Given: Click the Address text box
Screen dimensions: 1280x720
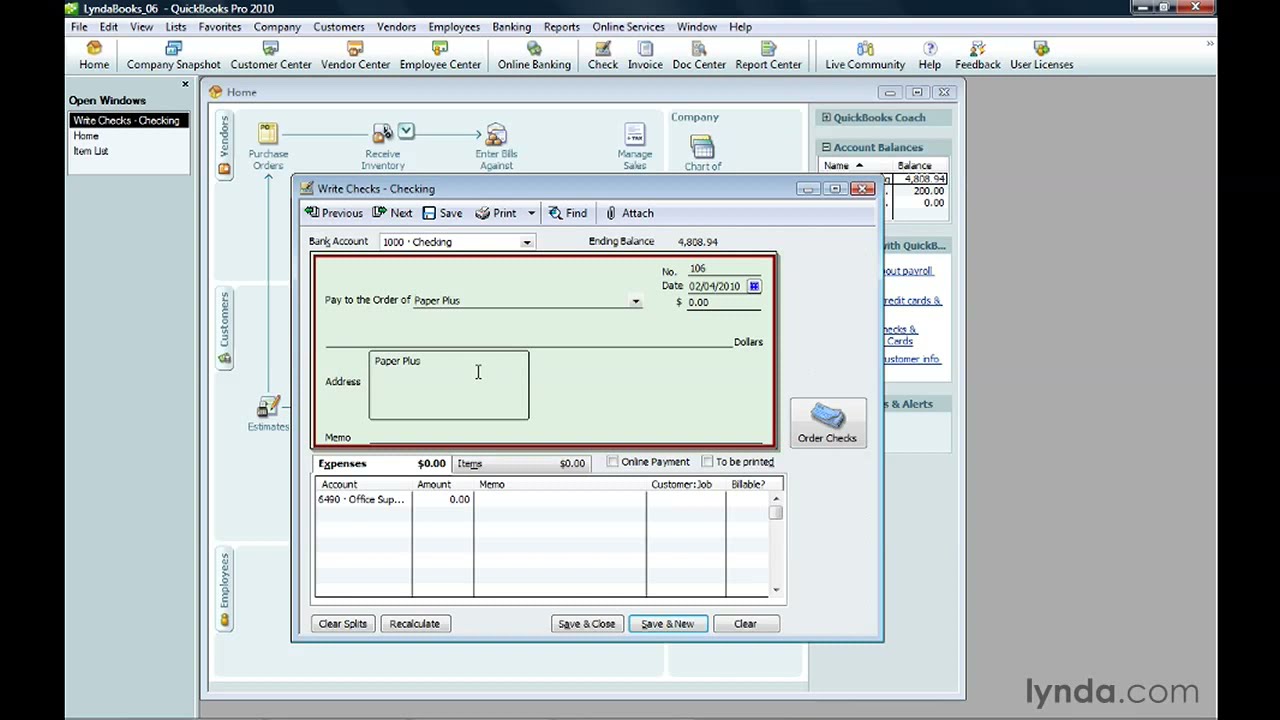Looking at the screenshot, I should pyautogui.click(x=449, y=385).
